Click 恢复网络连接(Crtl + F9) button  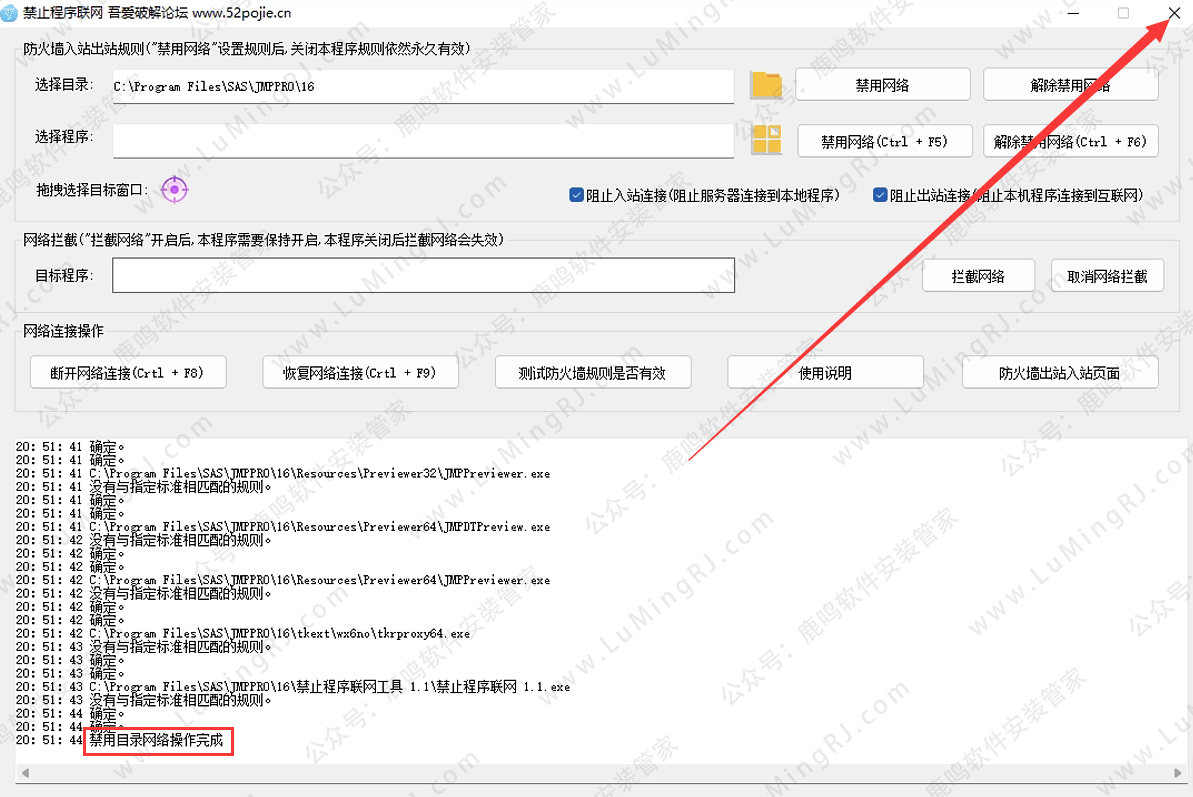tap(361, 373)
